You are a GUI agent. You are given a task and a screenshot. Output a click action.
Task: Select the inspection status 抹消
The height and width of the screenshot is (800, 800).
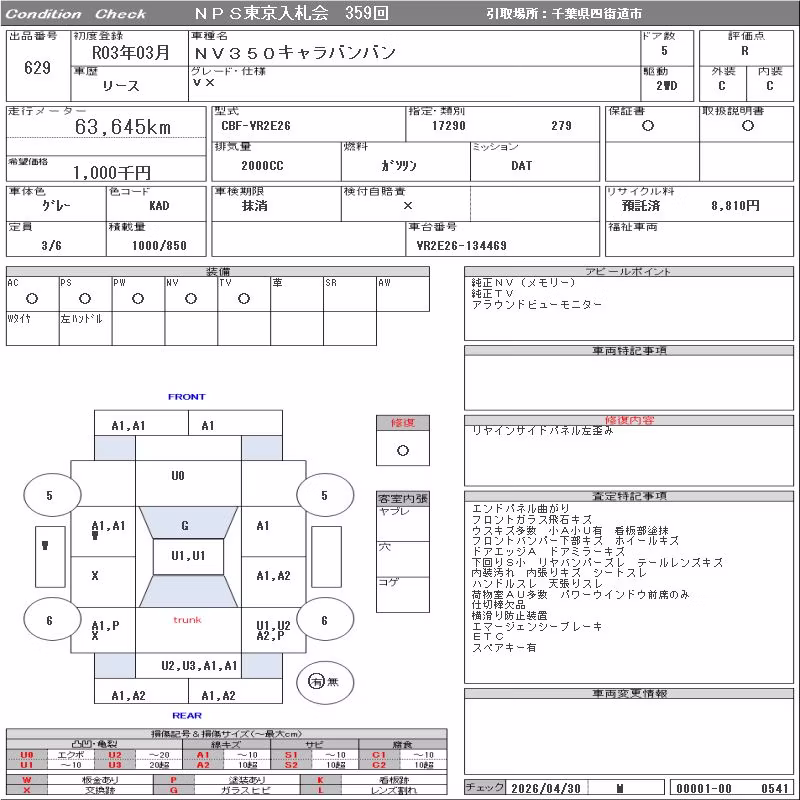(x=255, y=206)
